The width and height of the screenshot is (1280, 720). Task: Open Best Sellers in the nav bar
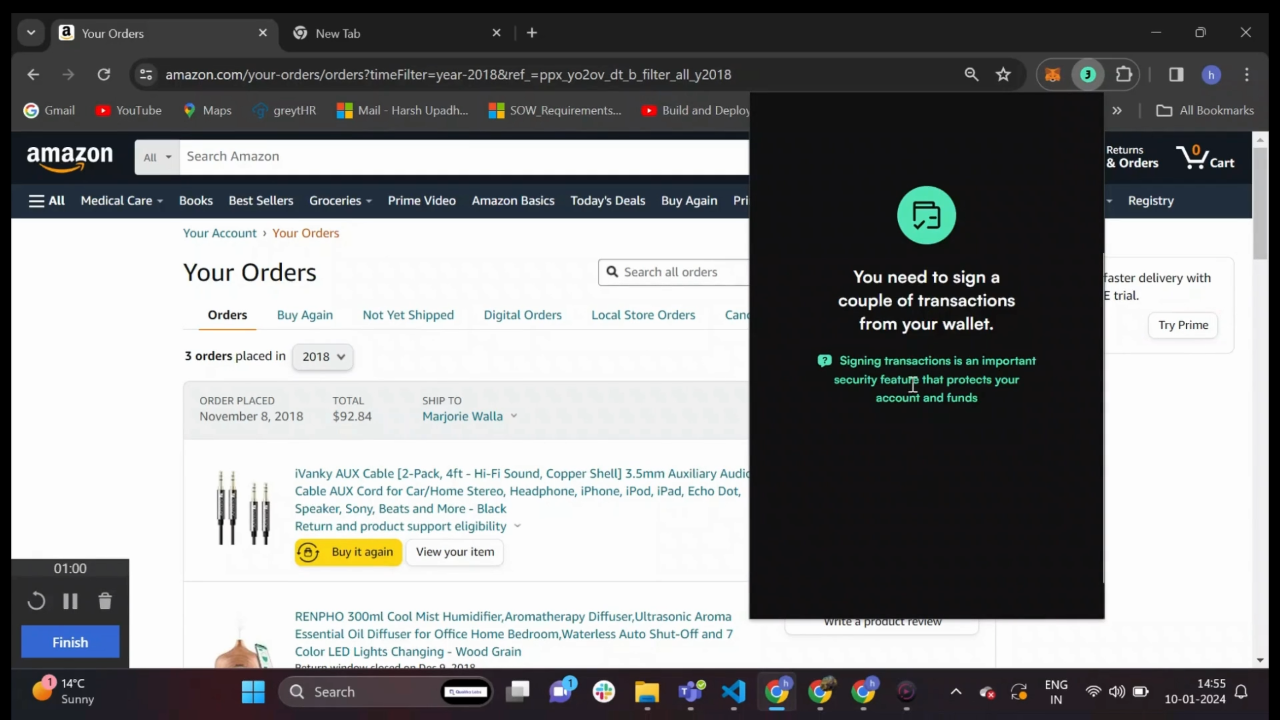261,201
